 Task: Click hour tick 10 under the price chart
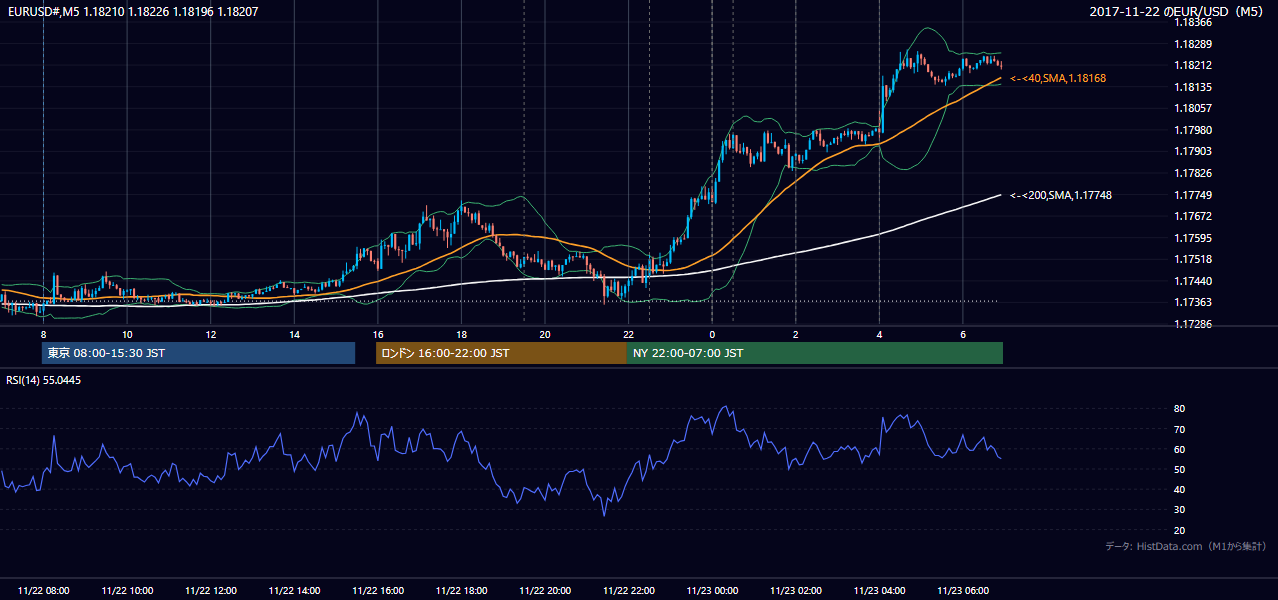(127, 333)
